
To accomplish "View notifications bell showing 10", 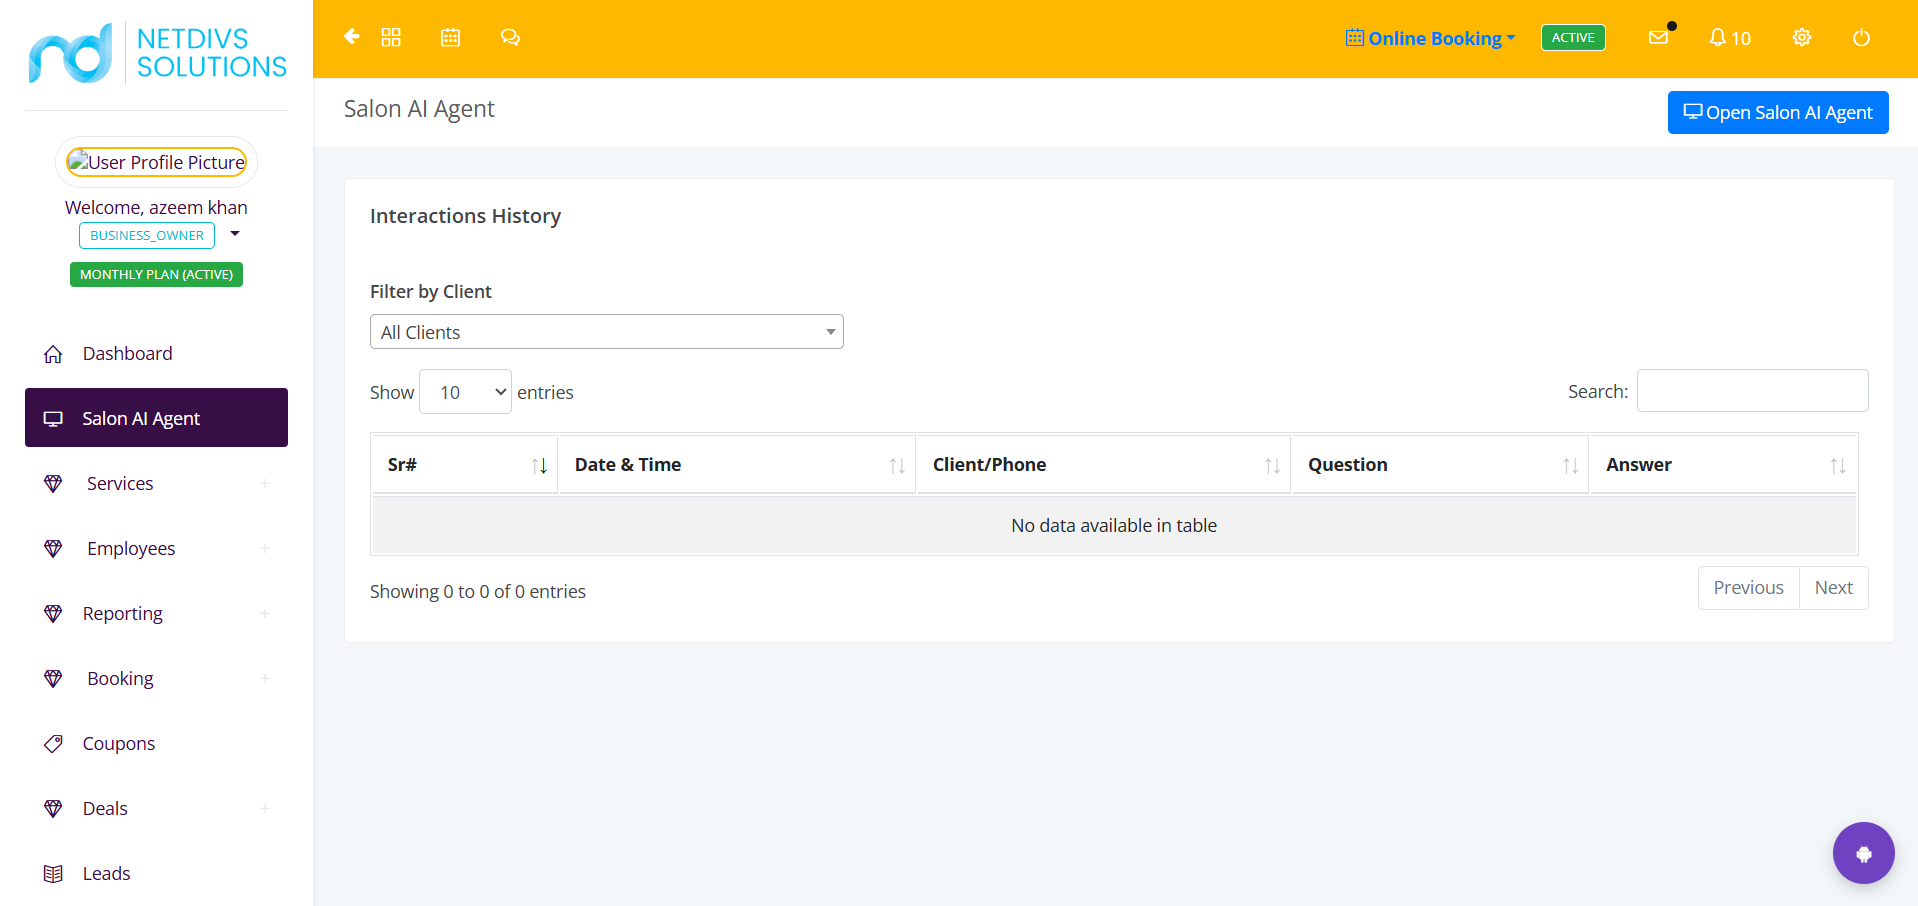I will click(x=1729, y=38).
